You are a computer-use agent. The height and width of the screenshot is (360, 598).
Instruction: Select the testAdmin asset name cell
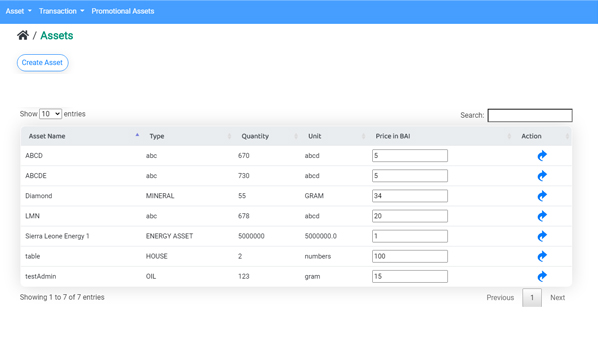point(40,276)
